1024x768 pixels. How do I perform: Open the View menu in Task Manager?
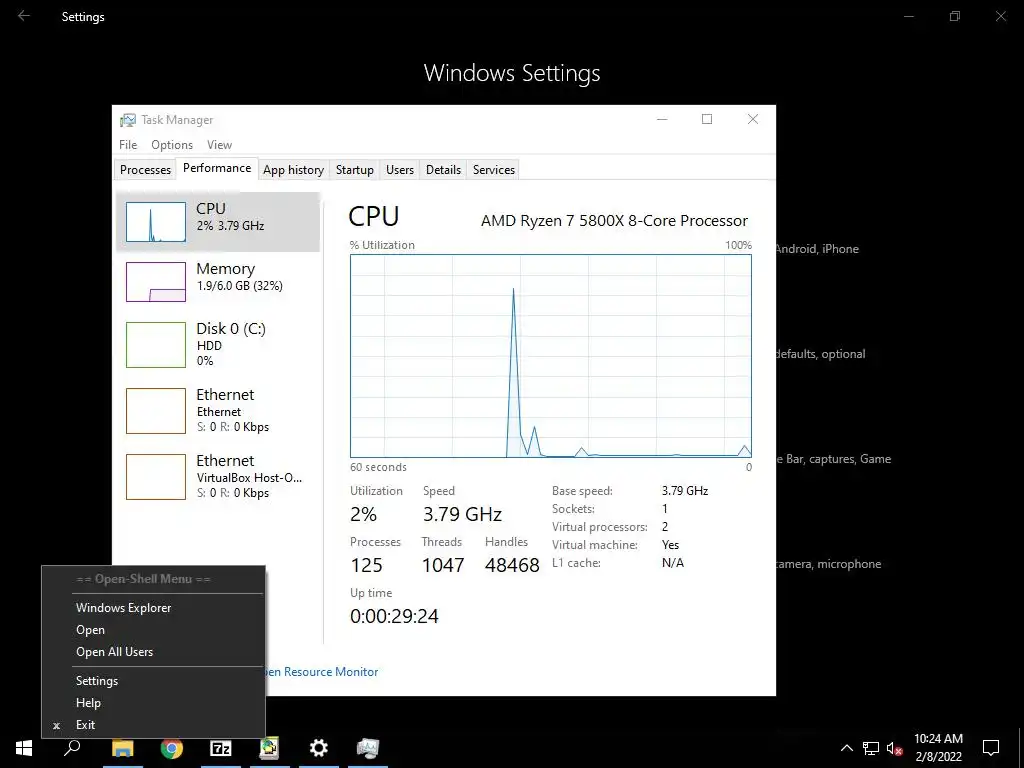(219, 145)
